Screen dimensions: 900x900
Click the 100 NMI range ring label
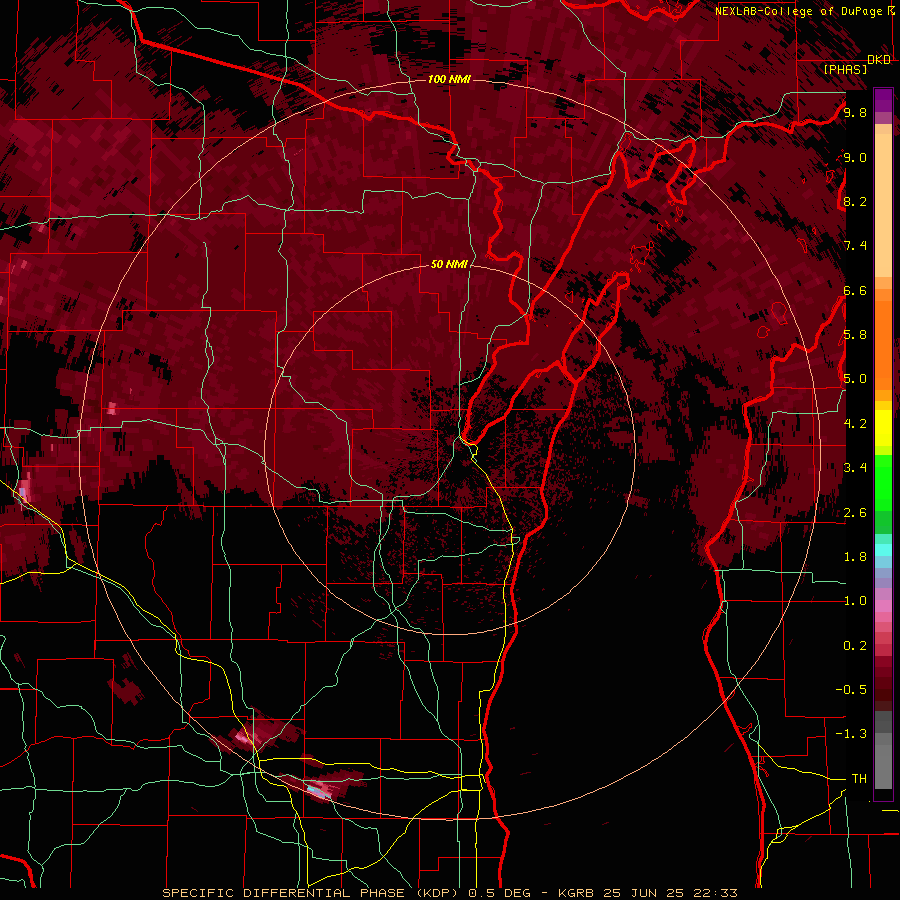(449, 79)
